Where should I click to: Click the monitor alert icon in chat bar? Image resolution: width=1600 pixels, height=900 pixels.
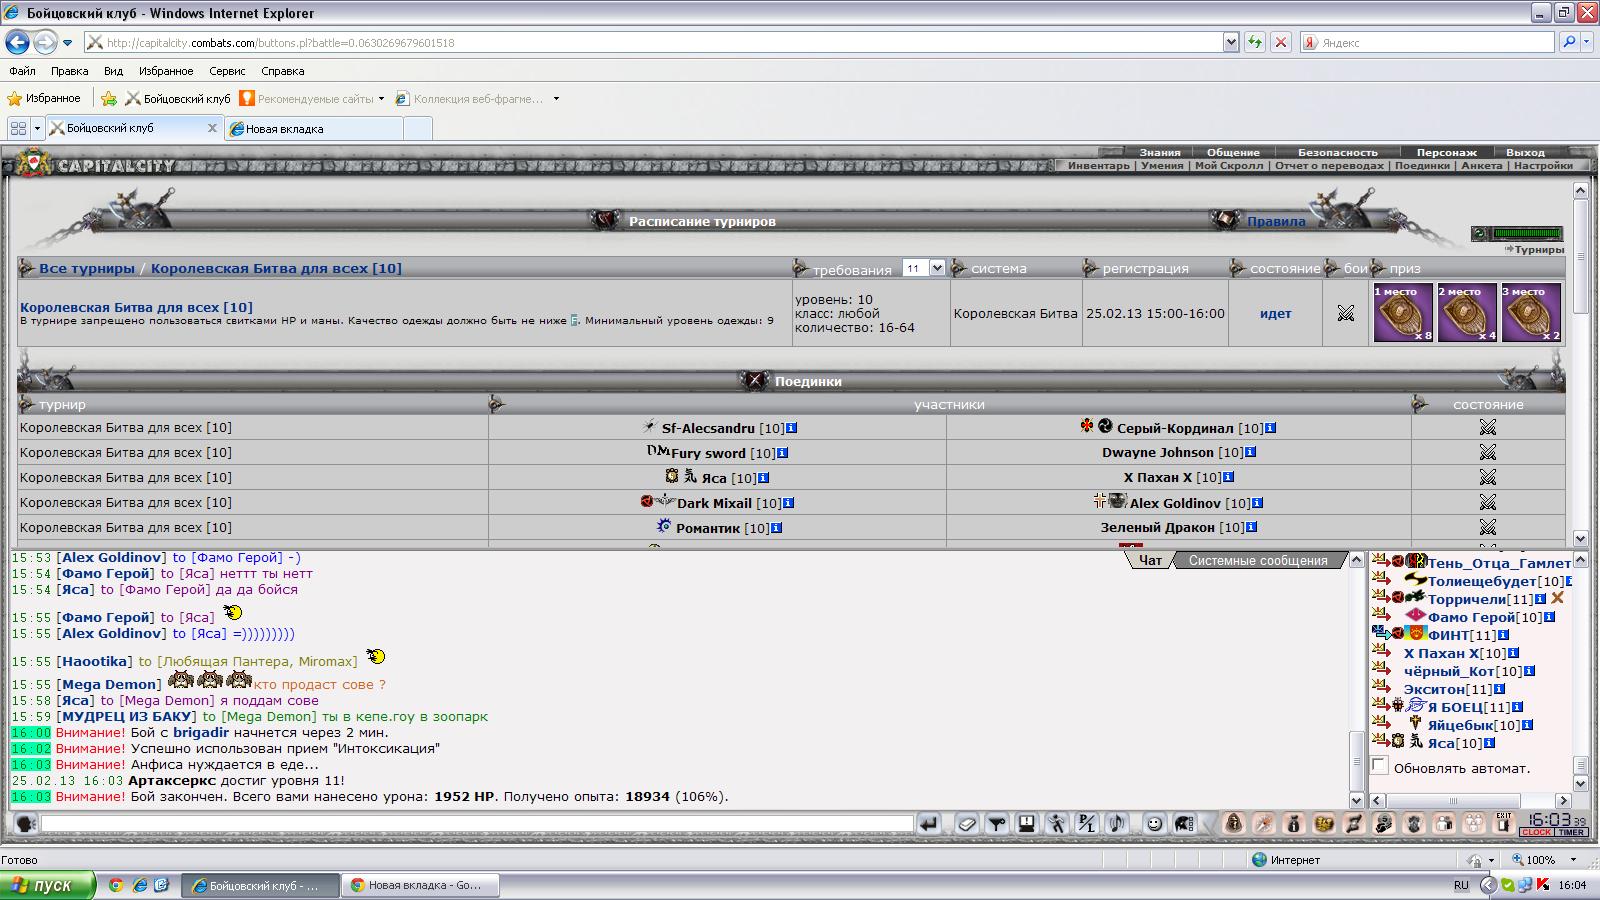tap(1026, 823)
